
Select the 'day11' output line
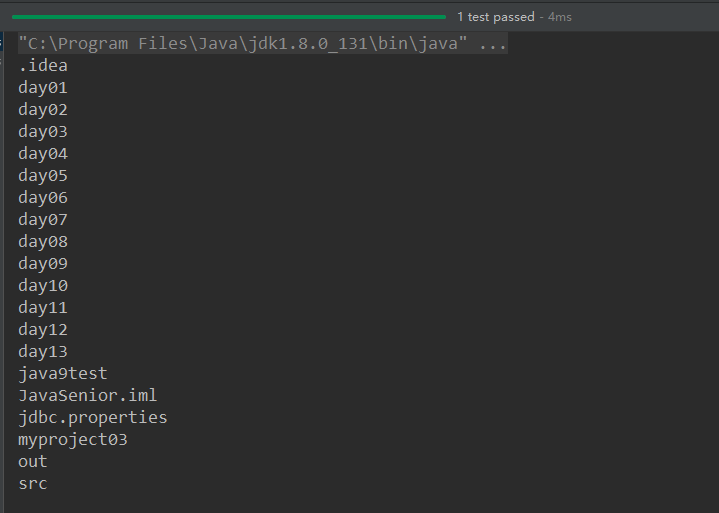[x=43, y=308]
